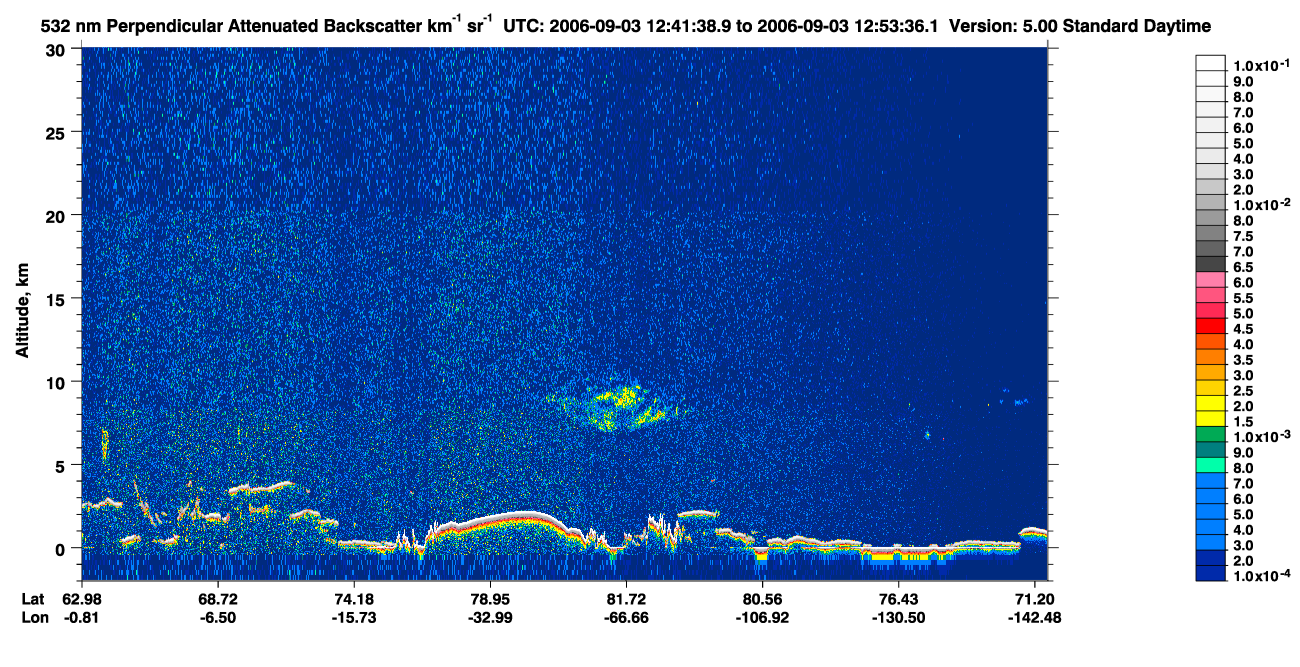Image resolution: width=1300 pixels, height=667 pixels.
Task: Click the latitude value 74.18
Action: click(354, 599)
